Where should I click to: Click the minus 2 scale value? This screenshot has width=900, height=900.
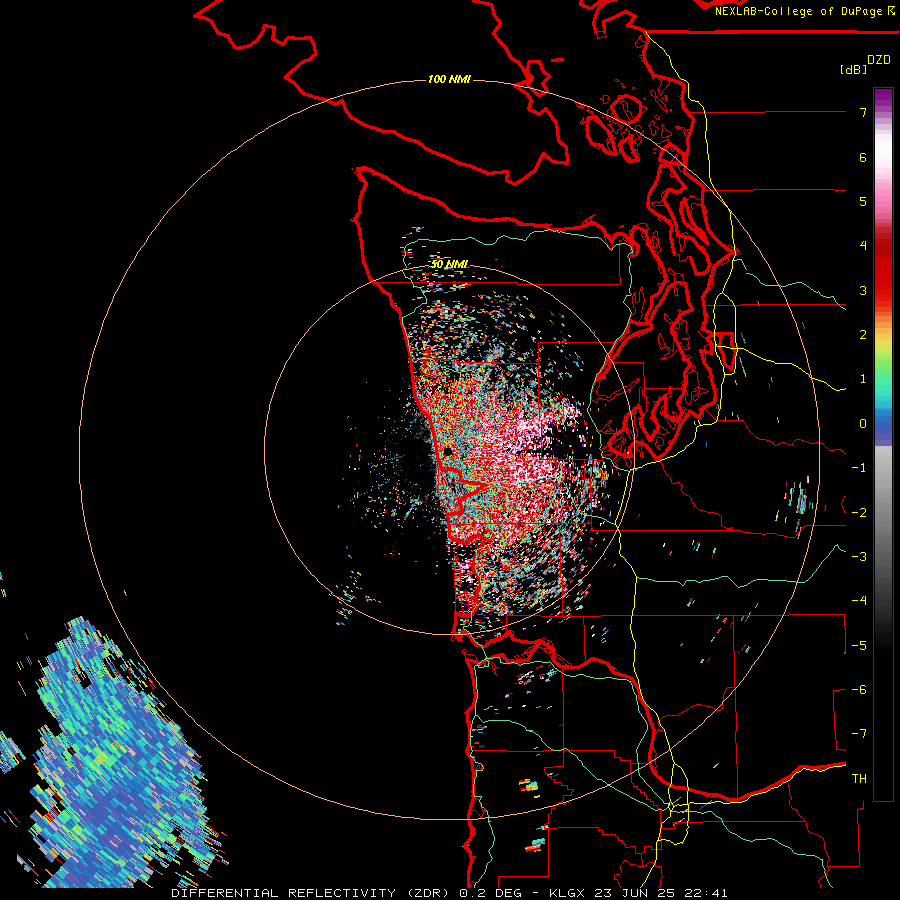tap(859, 513)
